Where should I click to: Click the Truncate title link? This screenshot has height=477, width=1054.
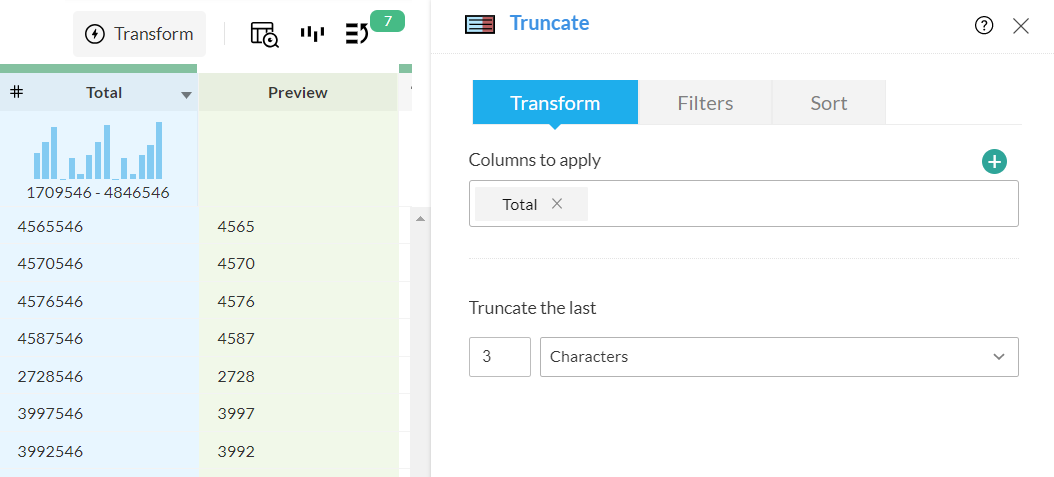coord(549,23)
